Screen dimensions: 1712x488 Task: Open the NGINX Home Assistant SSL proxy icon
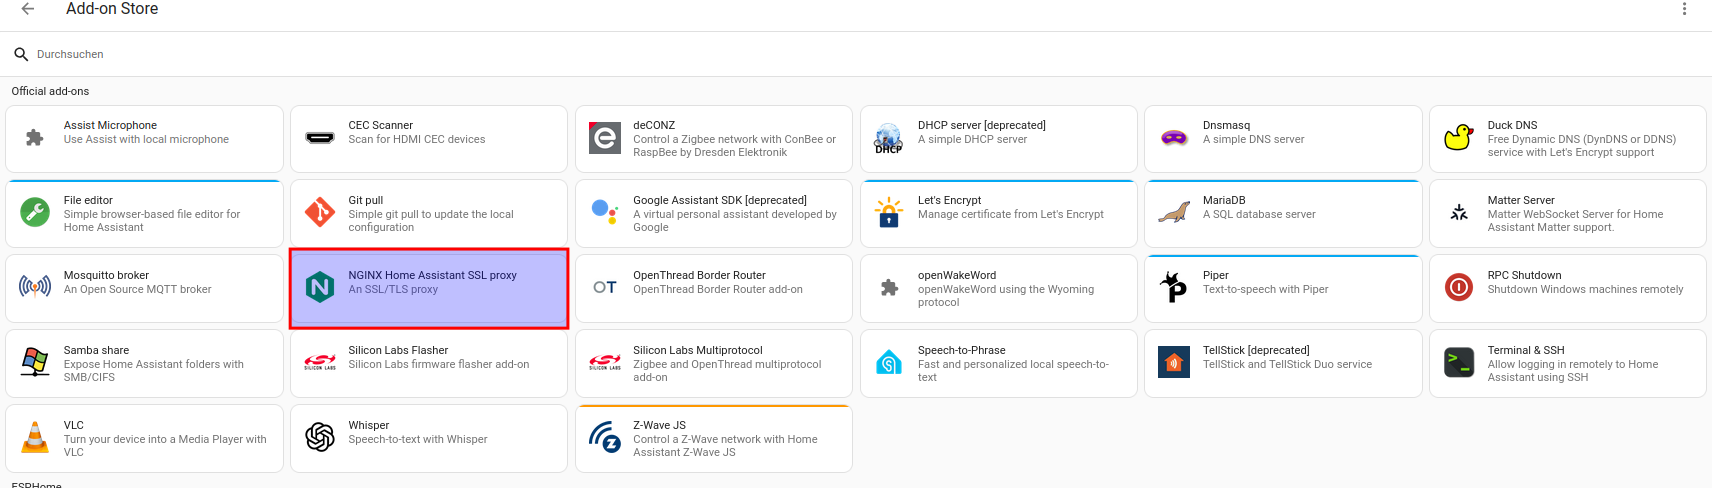tap(320, 288)
